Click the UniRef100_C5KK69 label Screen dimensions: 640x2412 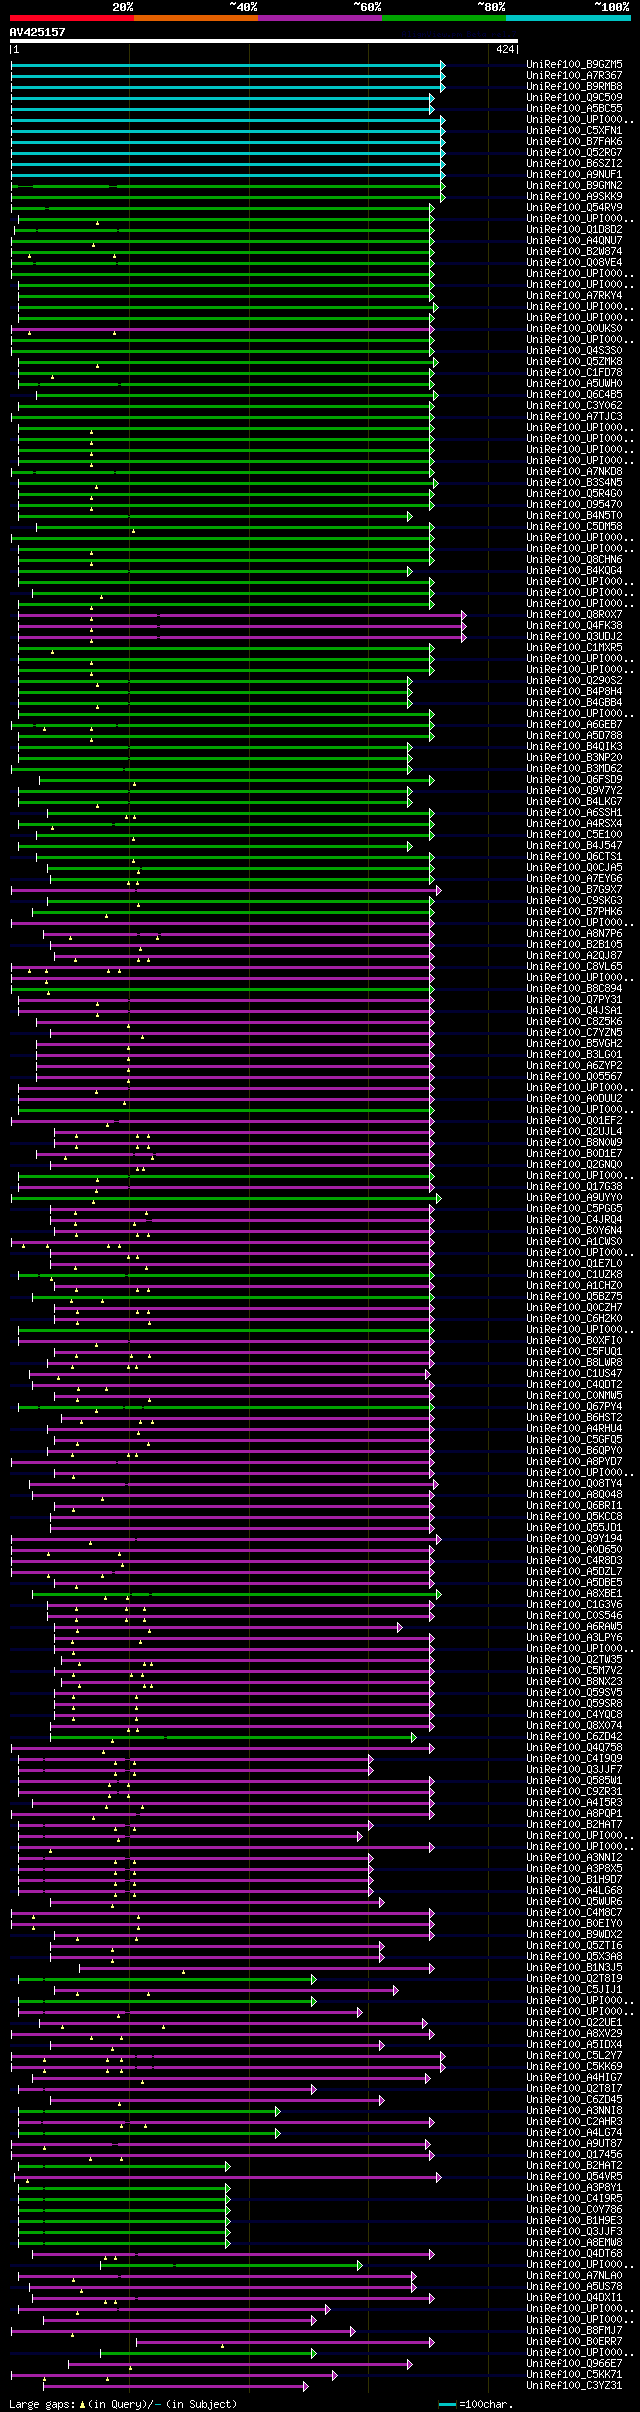(574, 2067)
